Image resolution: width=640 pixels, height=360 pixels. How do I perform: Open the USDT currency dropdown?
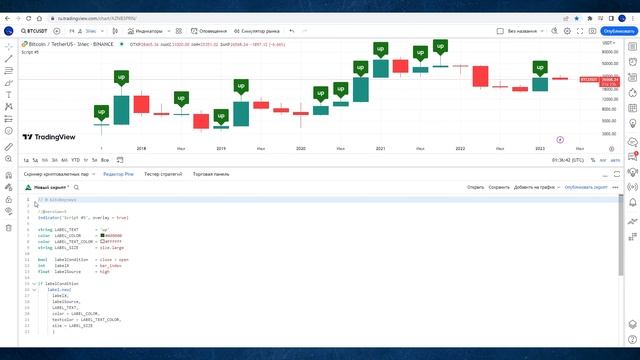pyautogui.click(x=609, y=43)
